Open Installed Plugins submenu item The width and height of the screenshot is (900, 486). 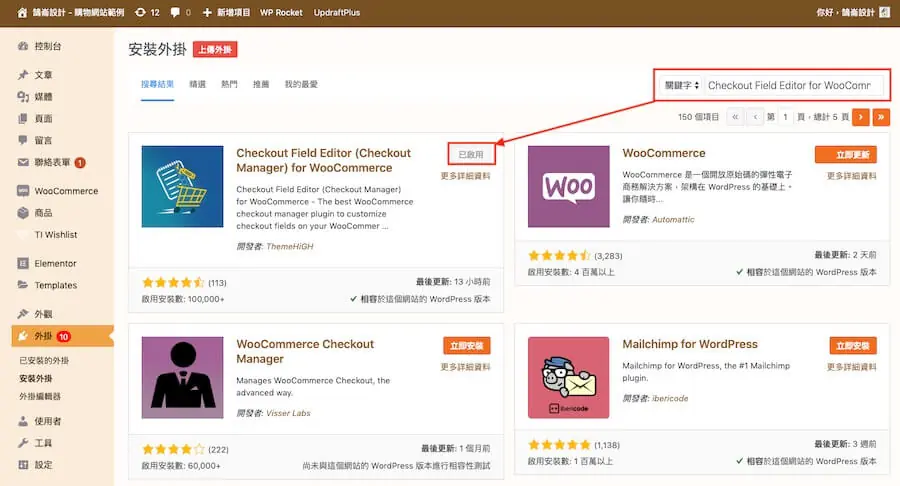[44, 361]
